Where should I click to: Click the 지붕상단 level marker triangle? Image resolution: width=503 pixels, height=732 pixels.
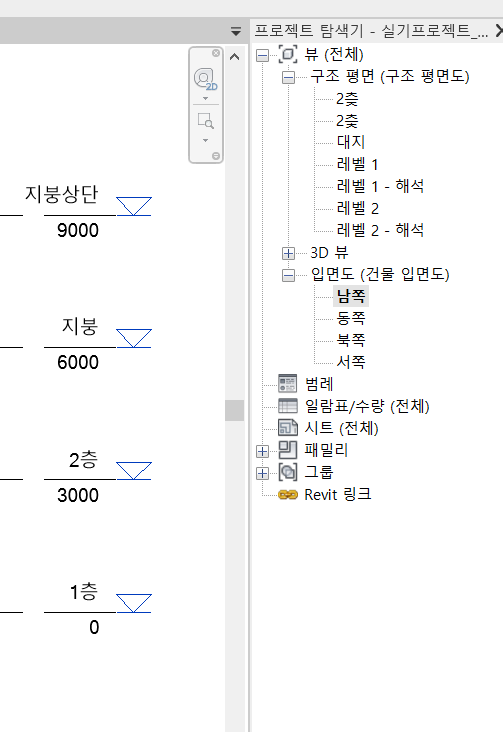pos(134,206)
